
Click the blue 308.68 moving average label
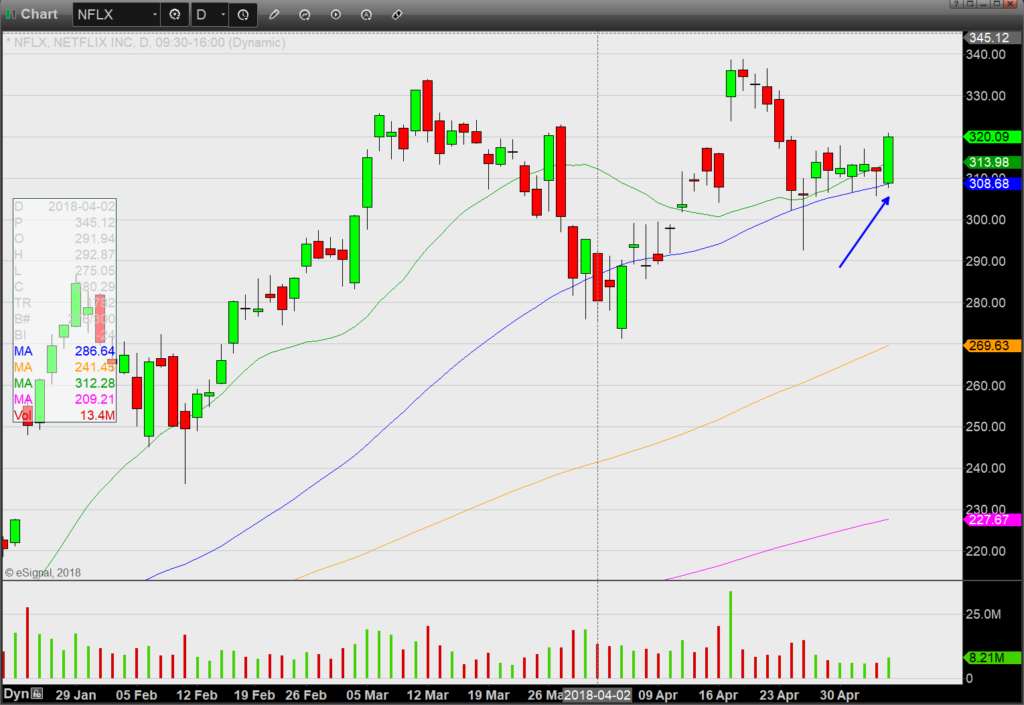[992, 183]
